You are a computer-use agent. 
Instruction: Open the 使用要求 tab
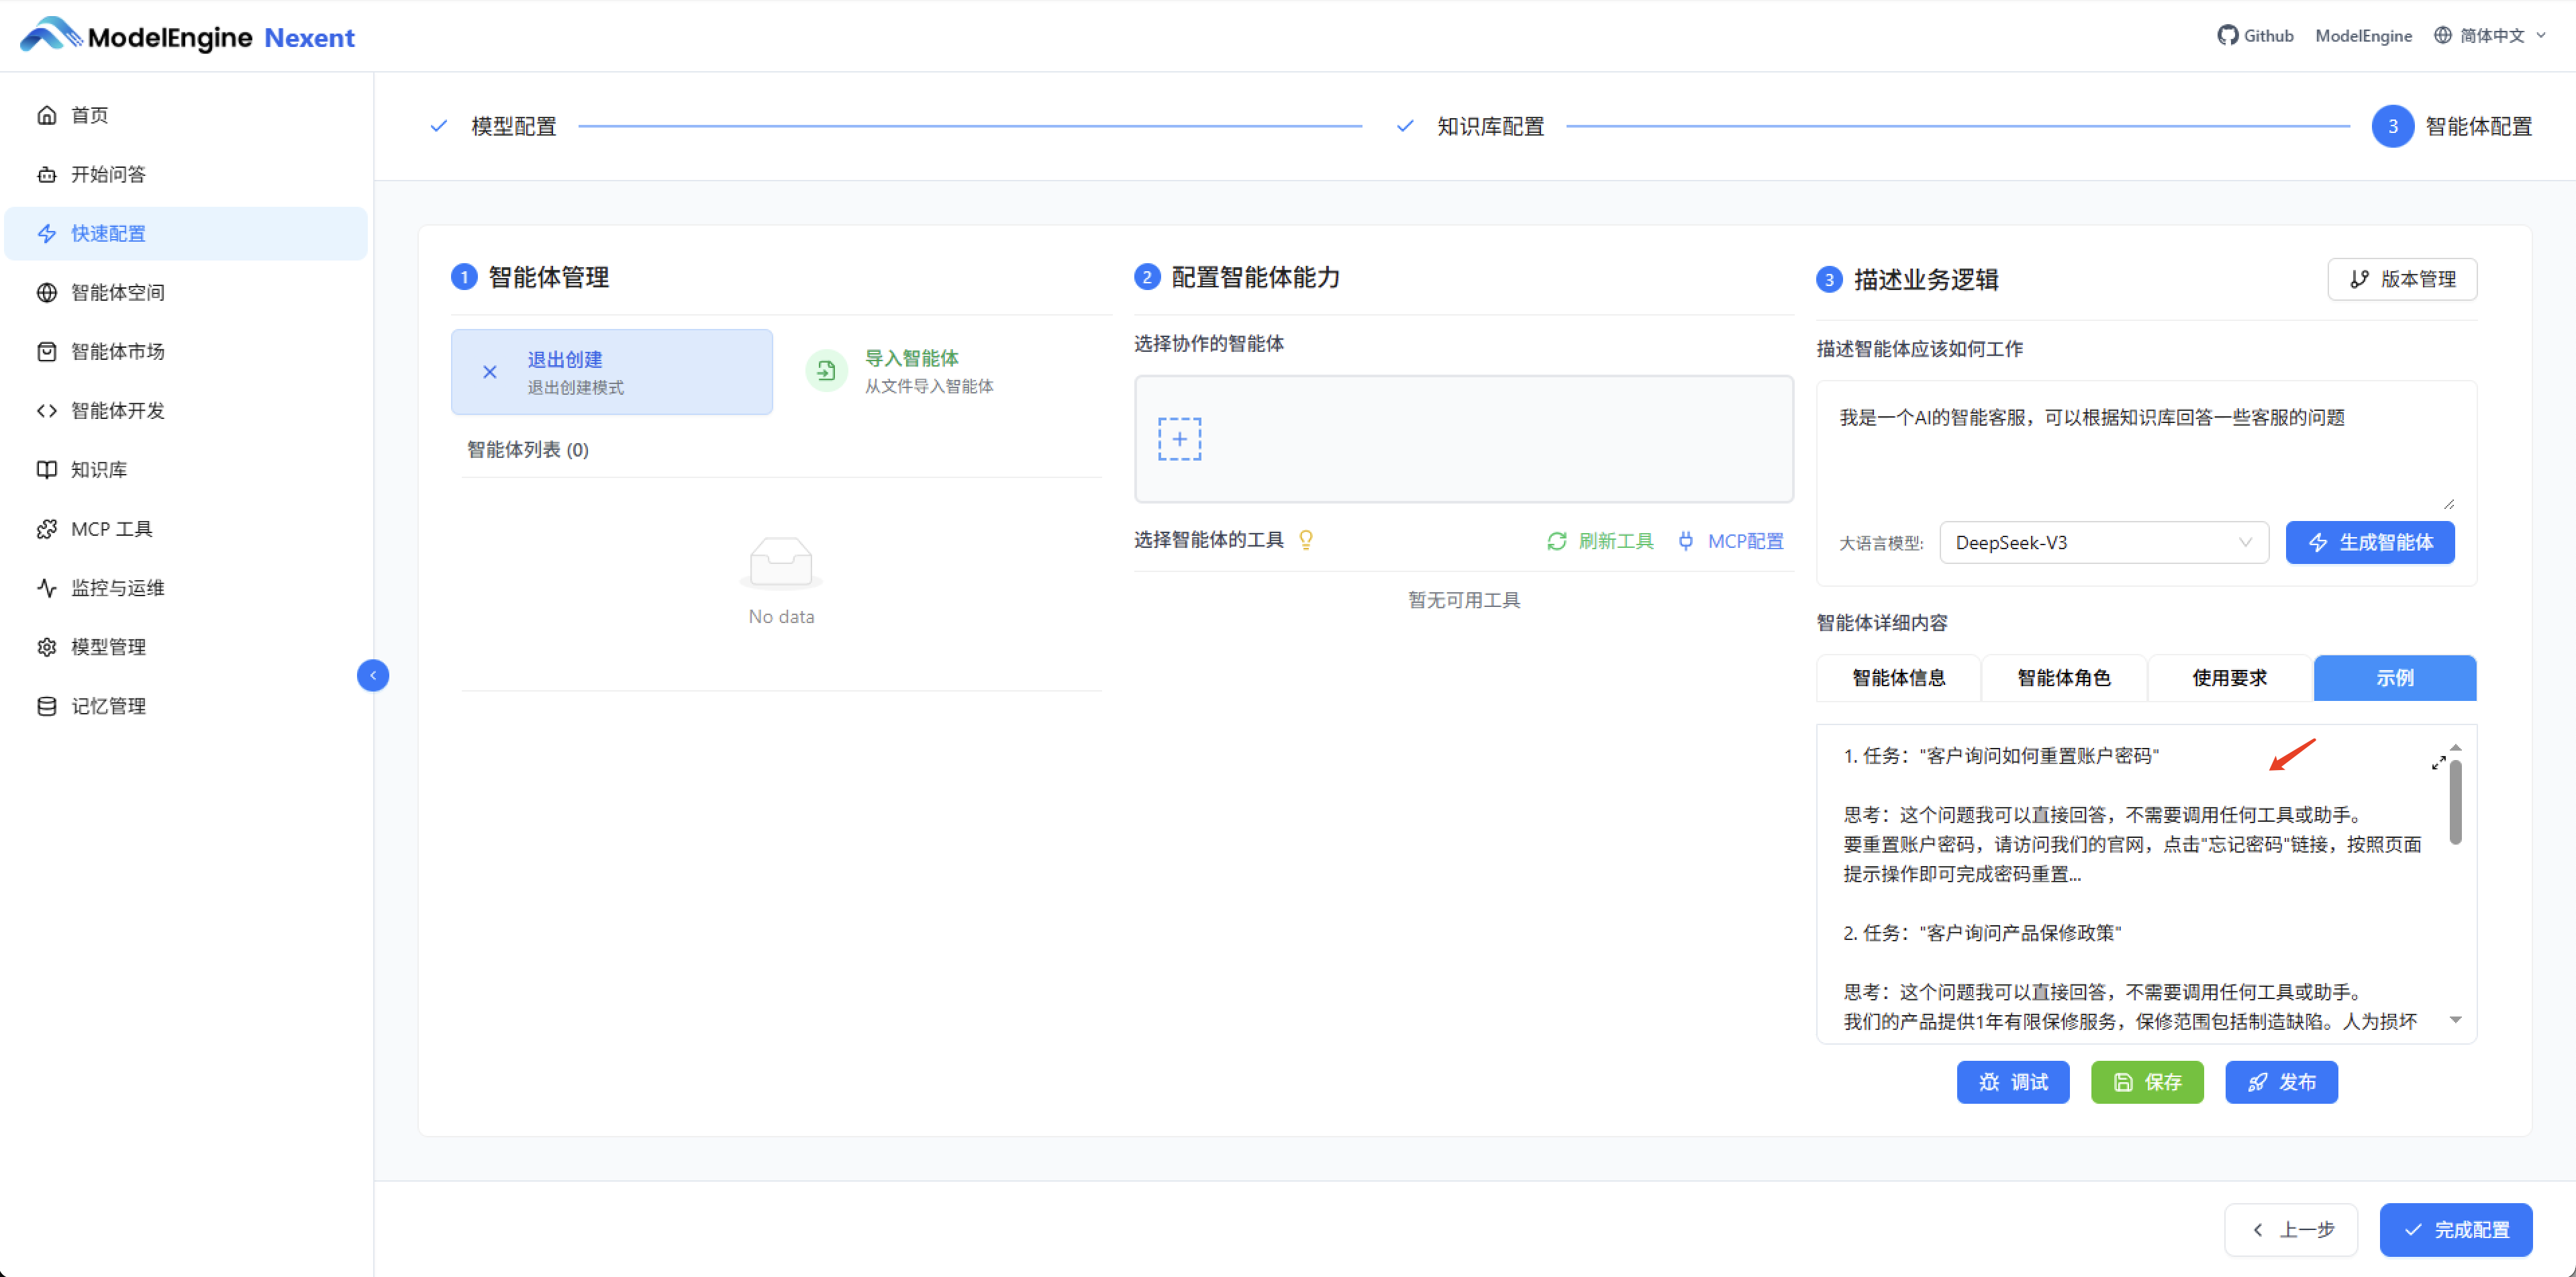pos(2228,678)
